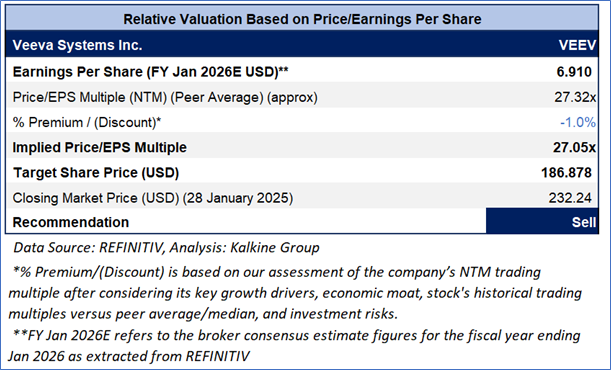Click the Data Source REFINITIV text line
611x370 pixels.
tap(166, 248)
